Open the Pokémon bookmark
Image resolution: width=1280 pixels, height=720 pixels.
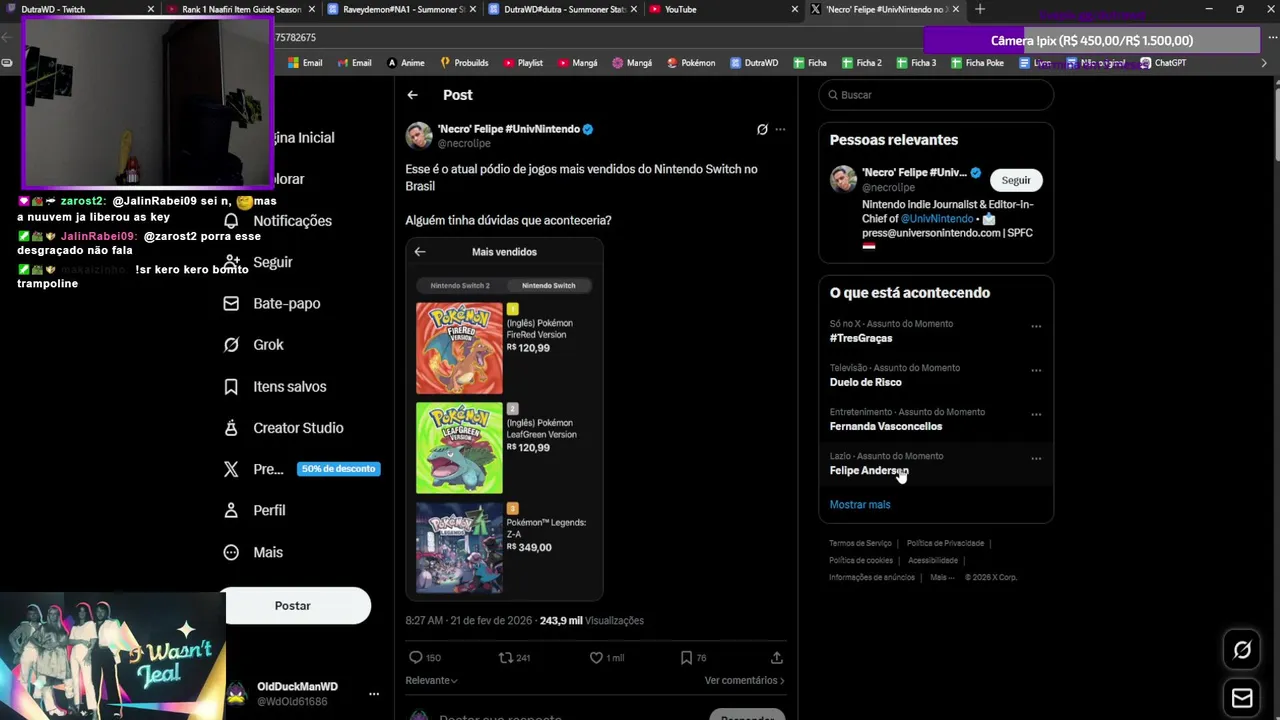(691, 63)
